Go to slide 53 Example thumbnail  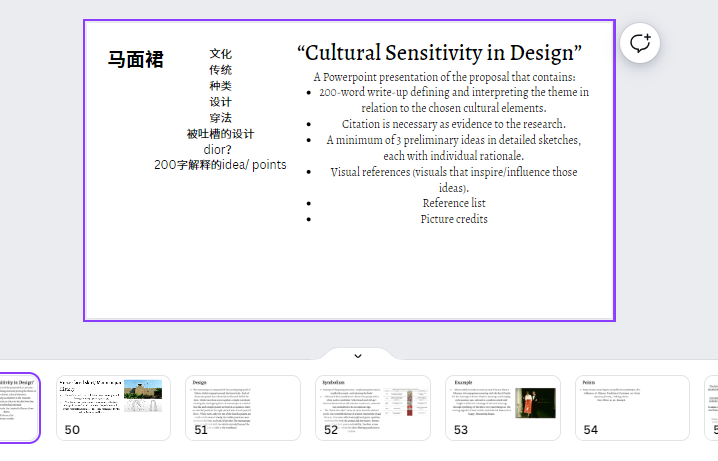(x=503, y=408)
